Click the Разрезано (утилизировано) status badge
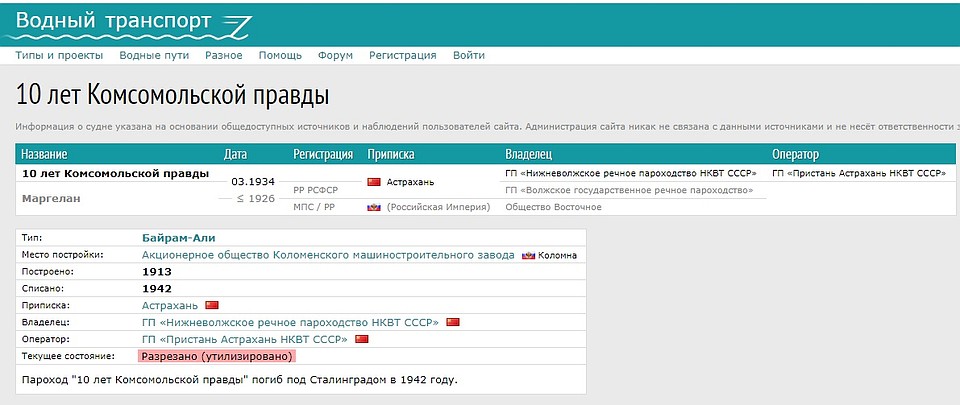 (x=217, y=356)
